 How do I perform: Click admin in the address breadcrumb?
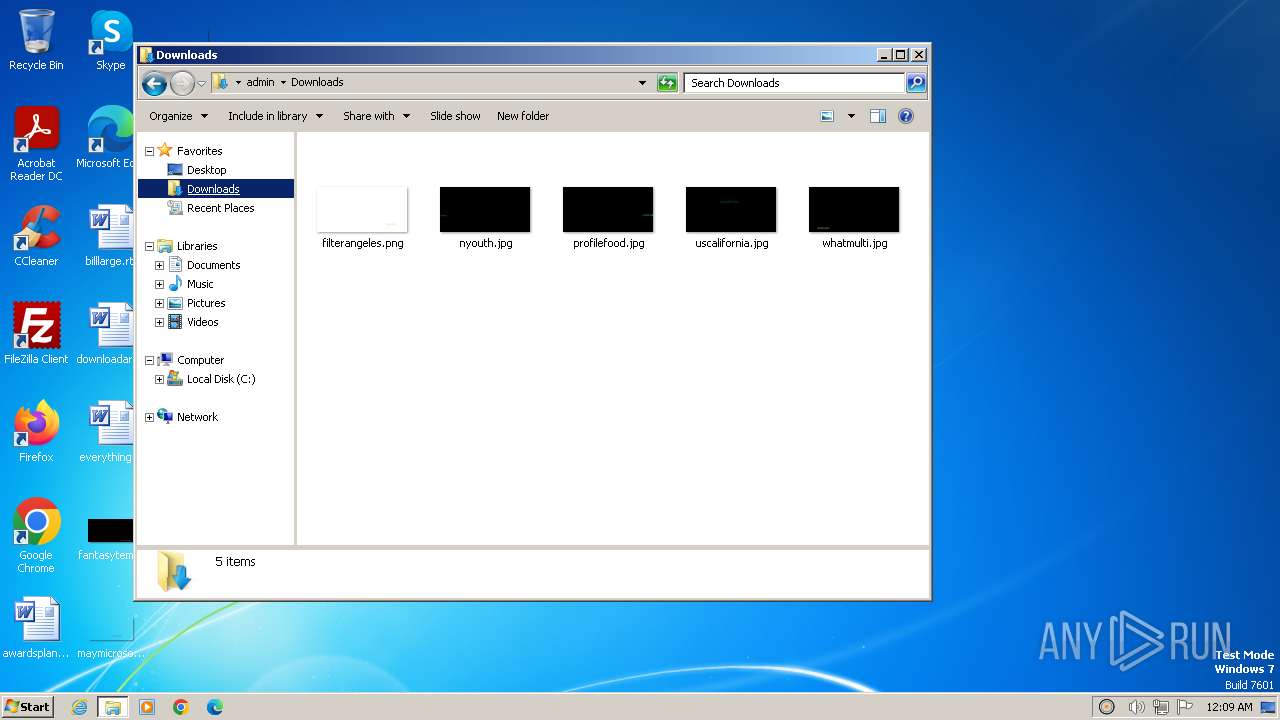tap(260, 83)
